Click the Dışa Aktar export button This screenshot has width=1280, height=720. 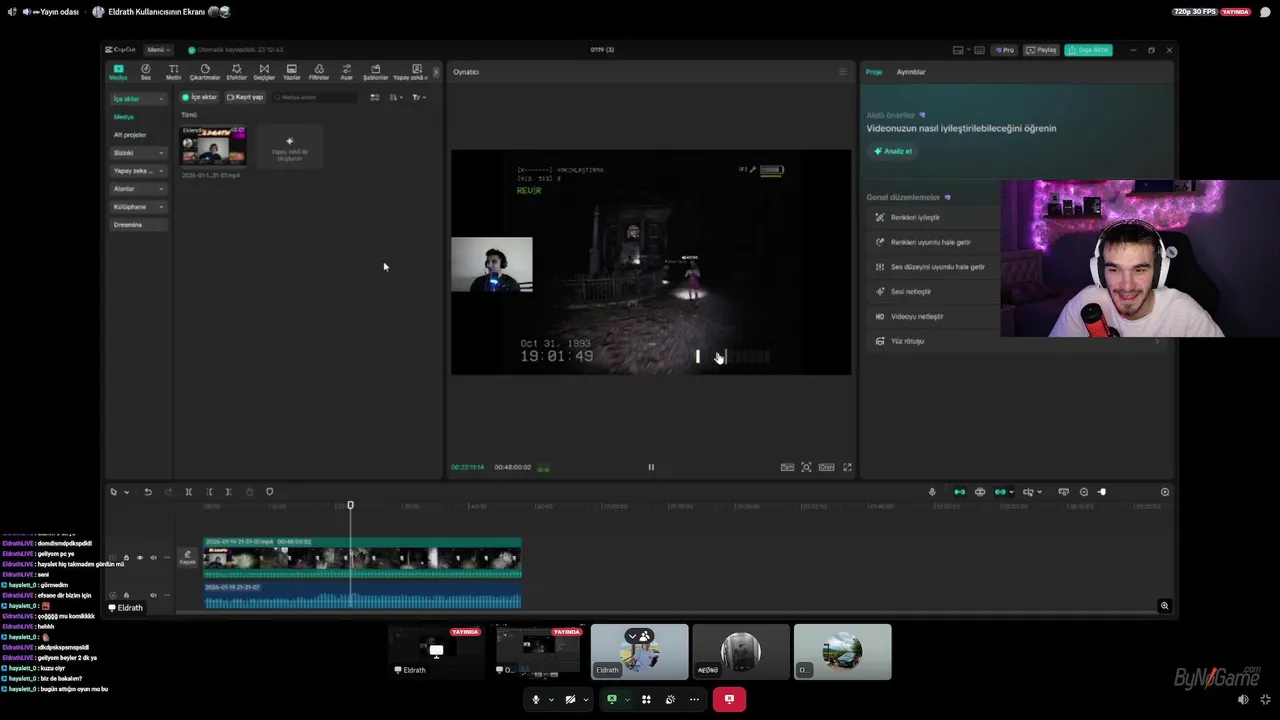(1088, 50)
